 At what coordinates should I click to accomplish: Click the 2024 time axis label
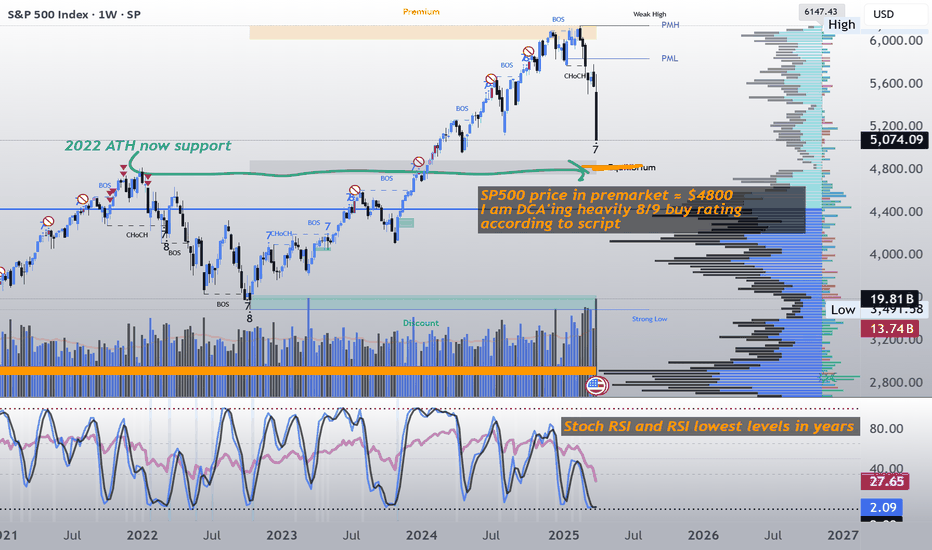click(x=421, y=535)
